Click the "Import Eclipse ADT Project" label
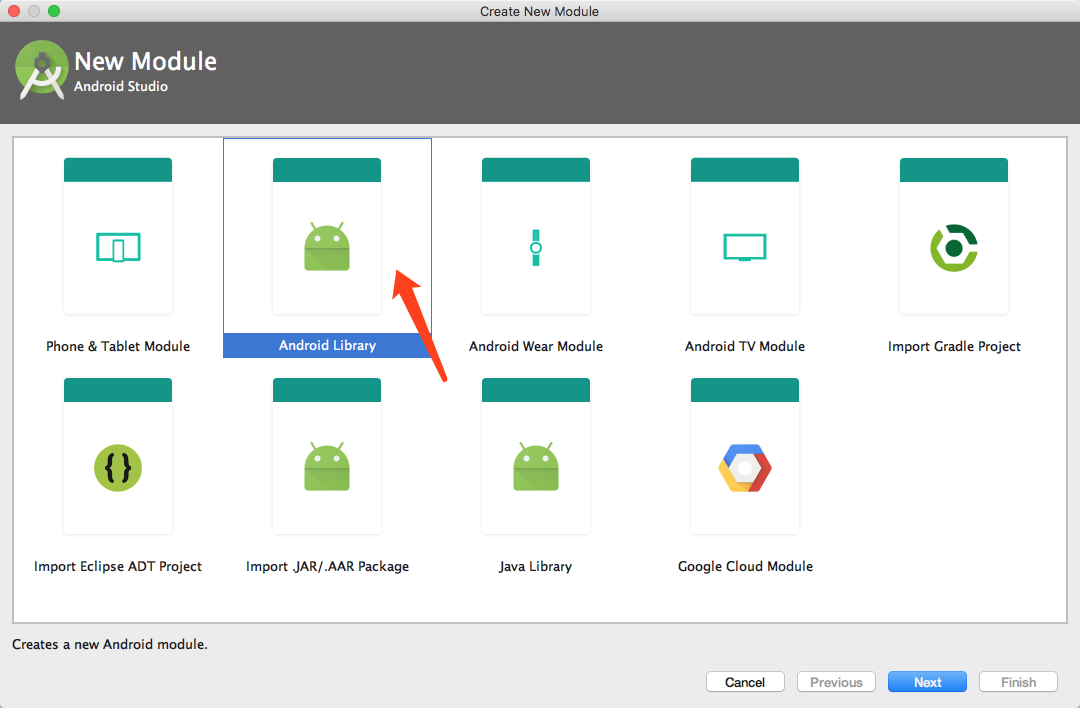This screenshot has width=1080, height=708. pyautogui.click(x=118, y=567)
